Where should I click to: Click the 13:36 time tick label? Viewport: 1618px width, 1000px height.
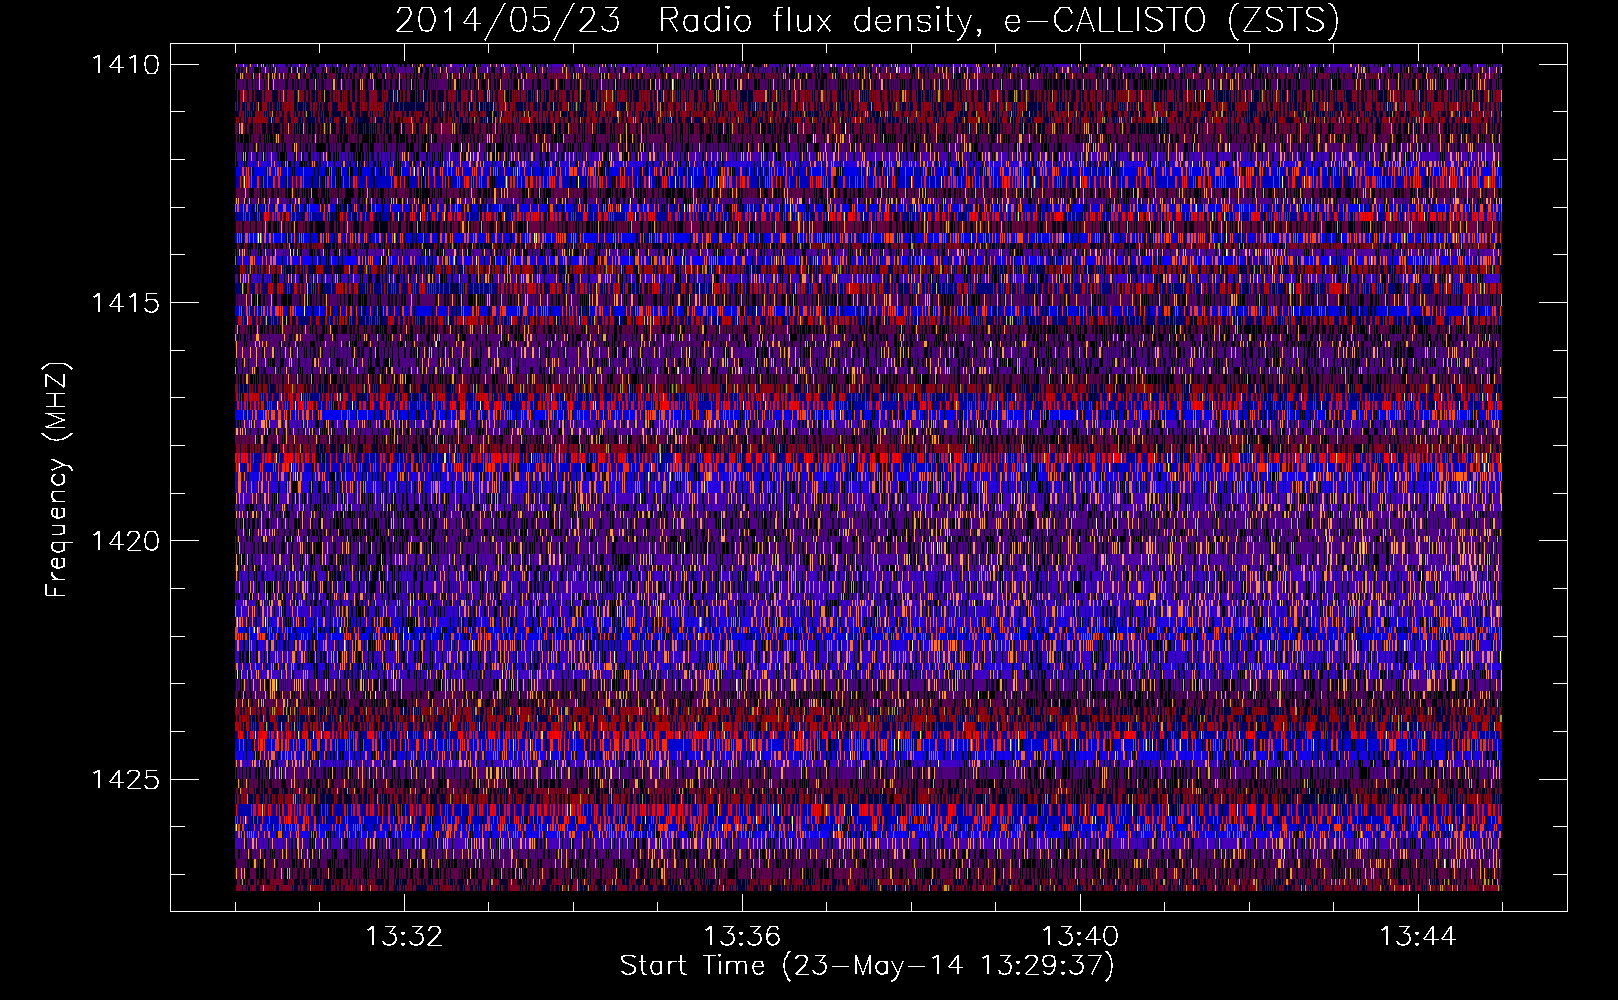[742, 937]
